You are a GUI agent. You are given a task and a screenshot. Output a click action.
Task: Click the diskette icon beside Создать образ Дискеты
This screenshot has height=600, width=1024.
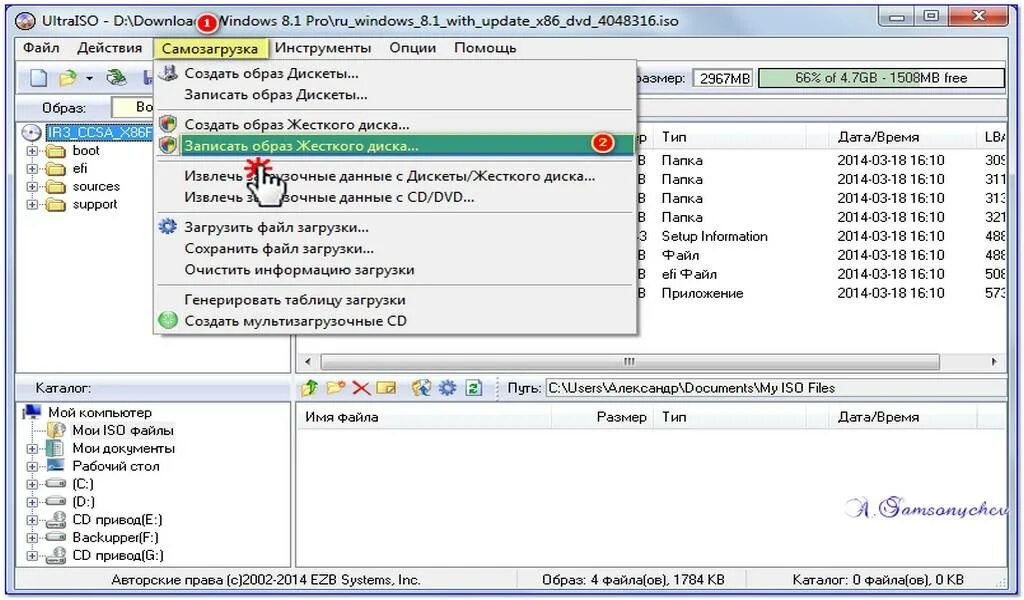point(168,73)
